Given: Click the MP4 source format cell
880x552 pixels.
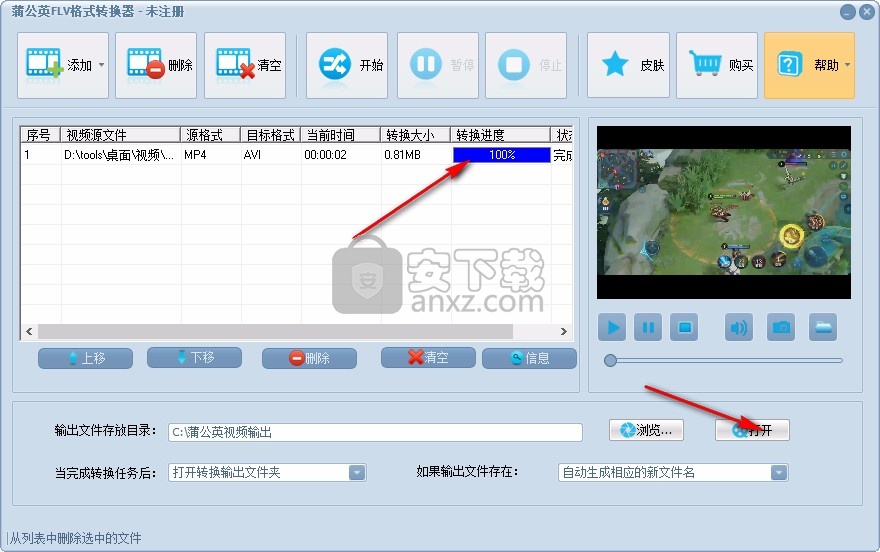Looking at the screenshot, I should 195,155.
